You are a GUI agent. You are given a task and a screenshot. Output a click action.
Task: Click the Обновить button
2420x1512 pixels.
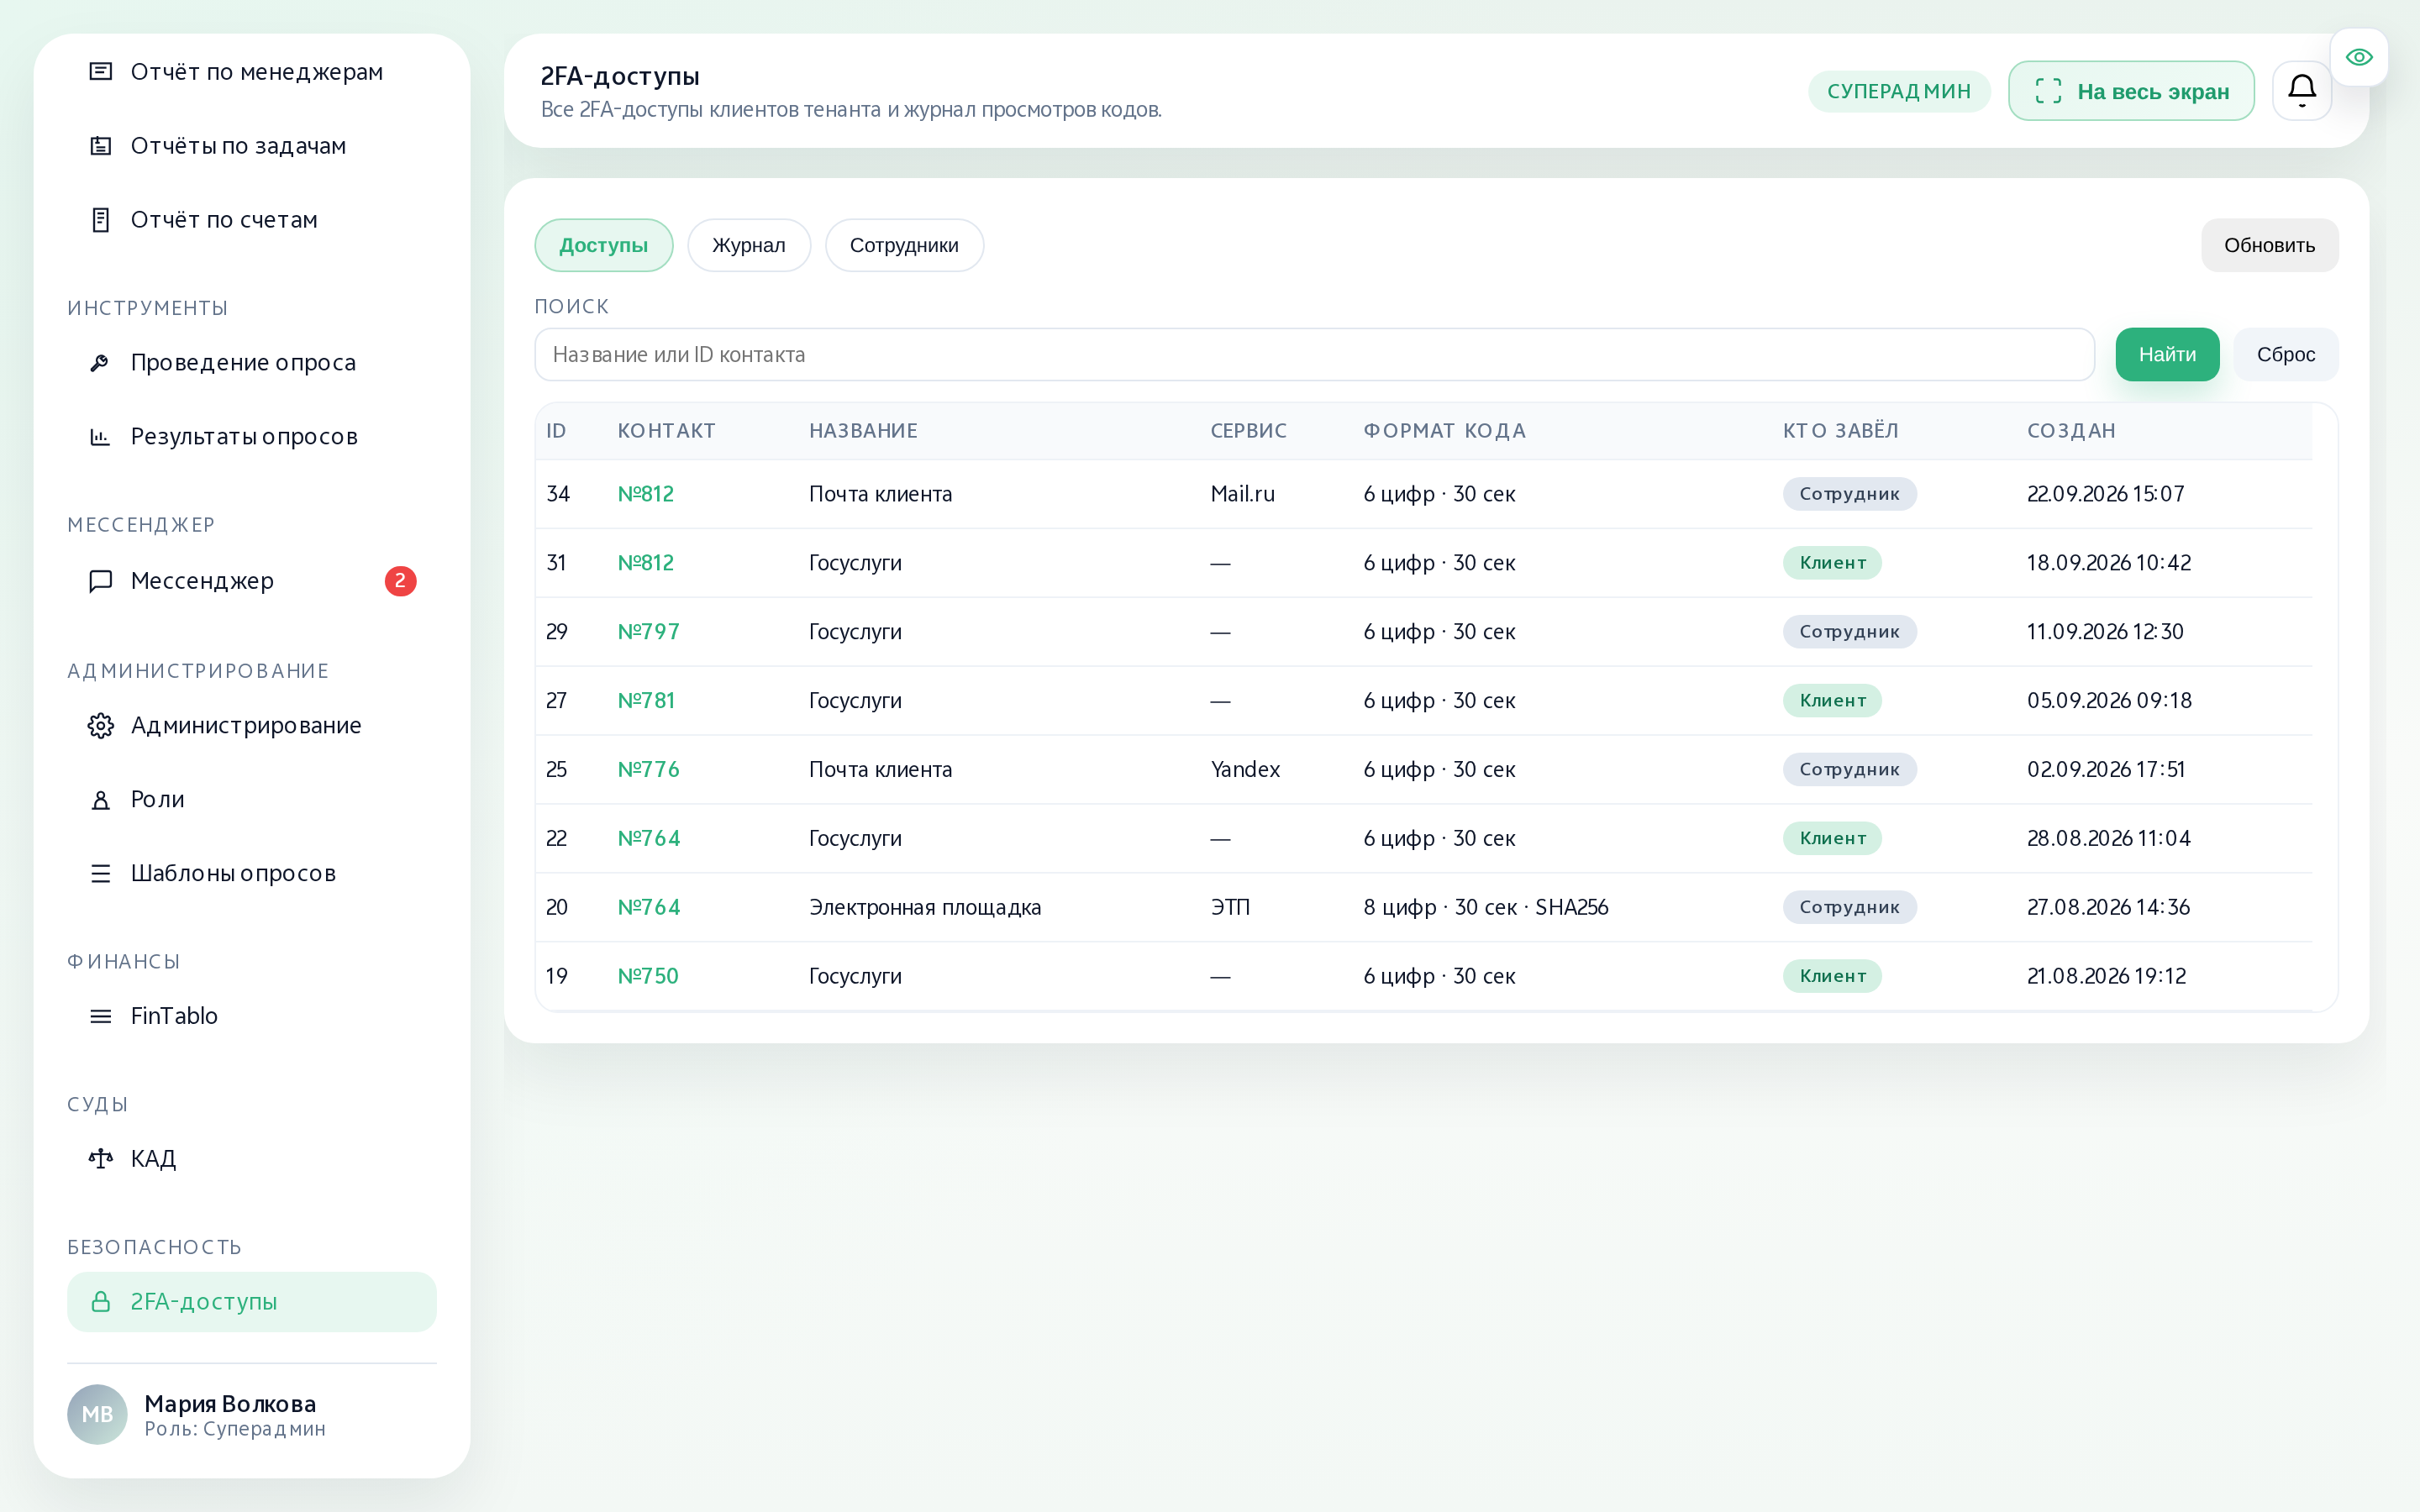pyautogui.click(x=2269, y=245)
